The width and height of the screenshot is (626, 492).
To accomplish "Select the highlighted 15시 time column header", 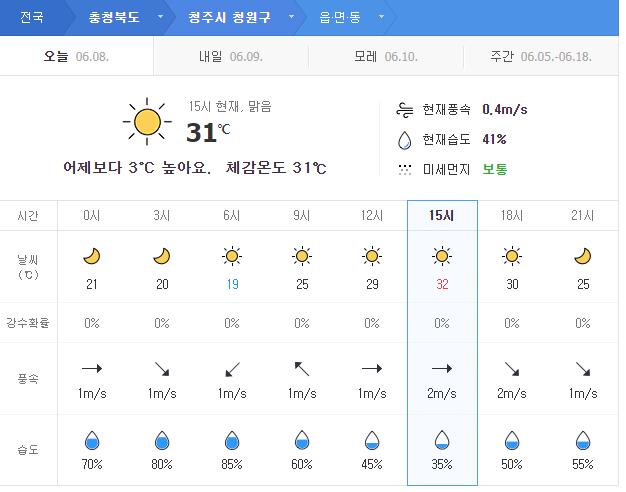I will 442,215.
